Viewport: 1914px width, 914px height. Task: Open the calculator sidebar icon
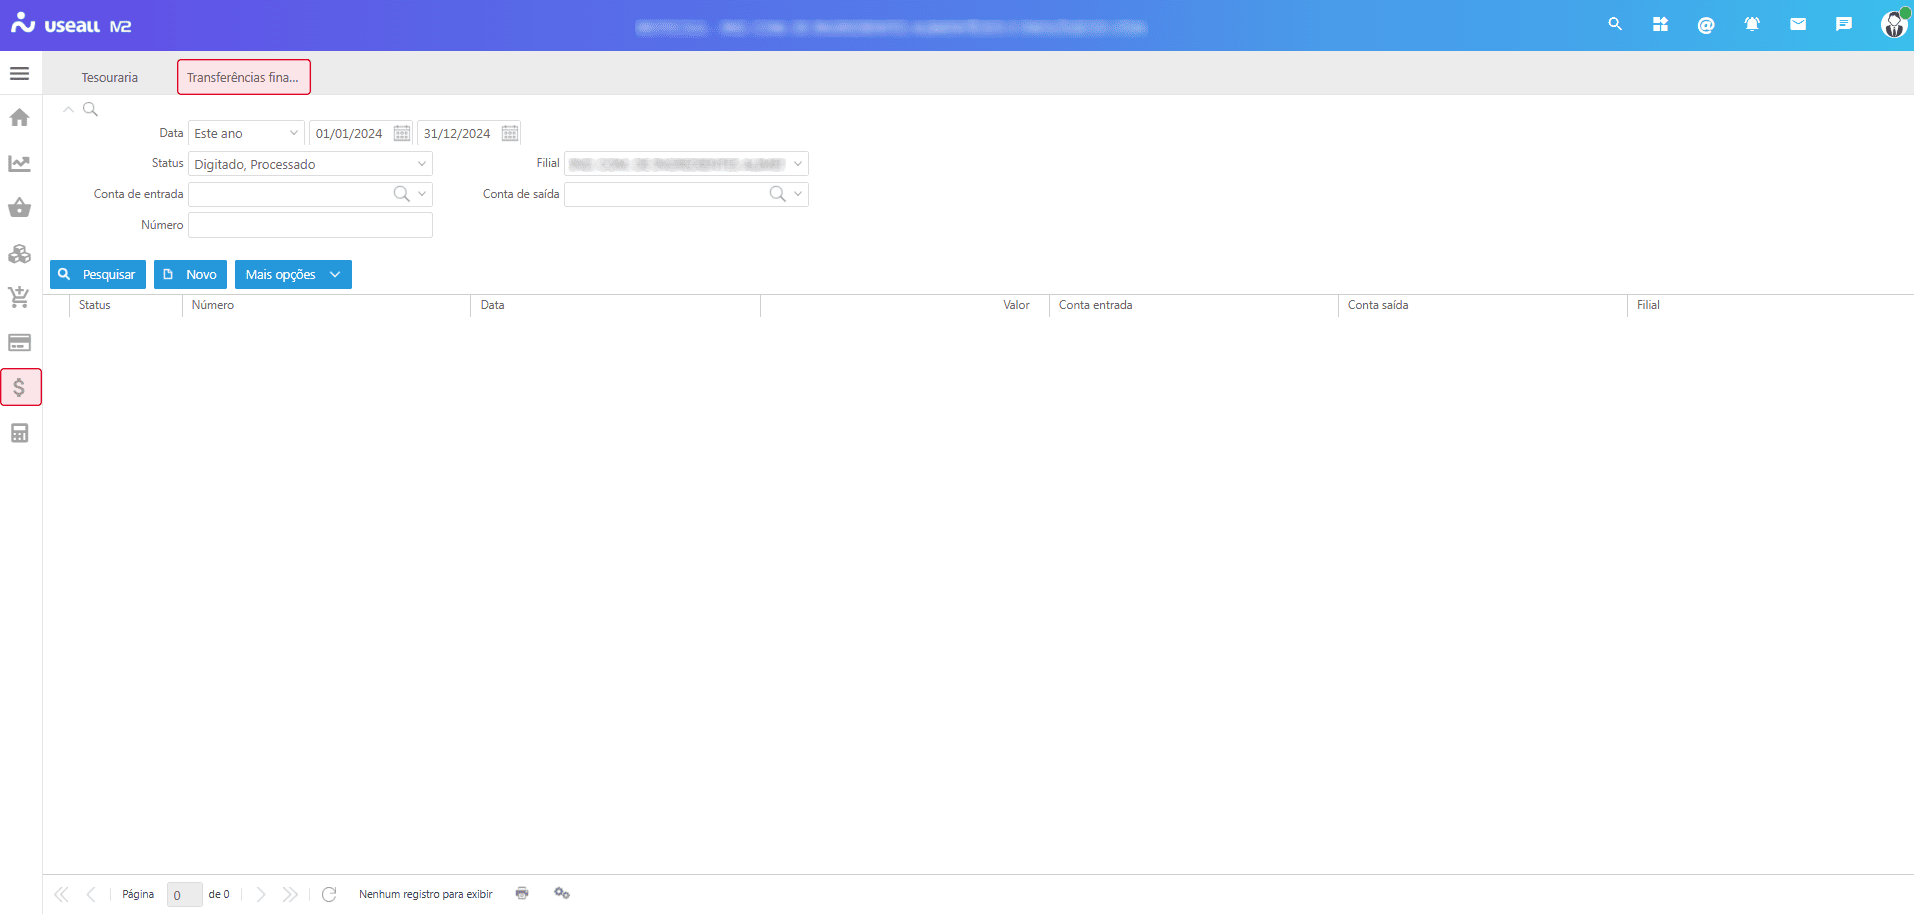pos(19,433)
